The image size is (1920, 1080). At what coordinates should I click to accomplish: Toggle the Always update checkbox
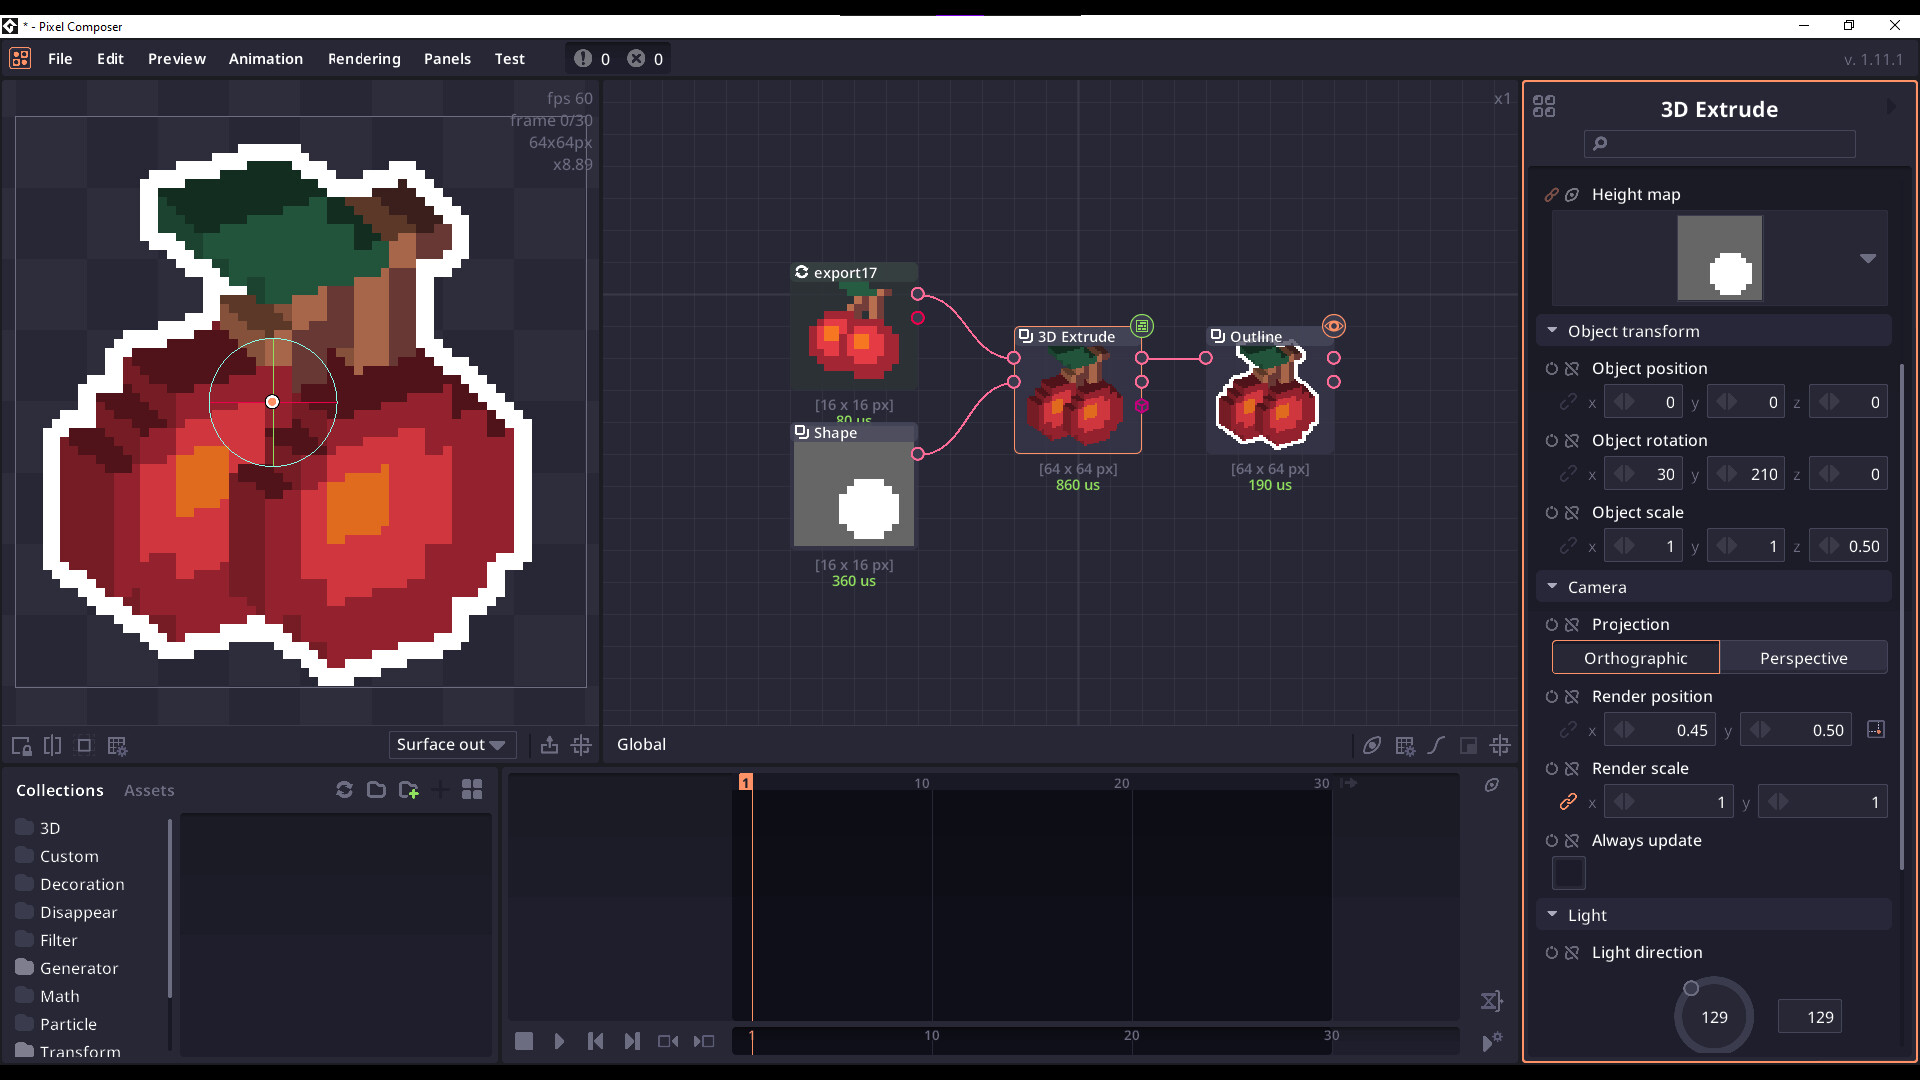click(x=1568, y=873)
